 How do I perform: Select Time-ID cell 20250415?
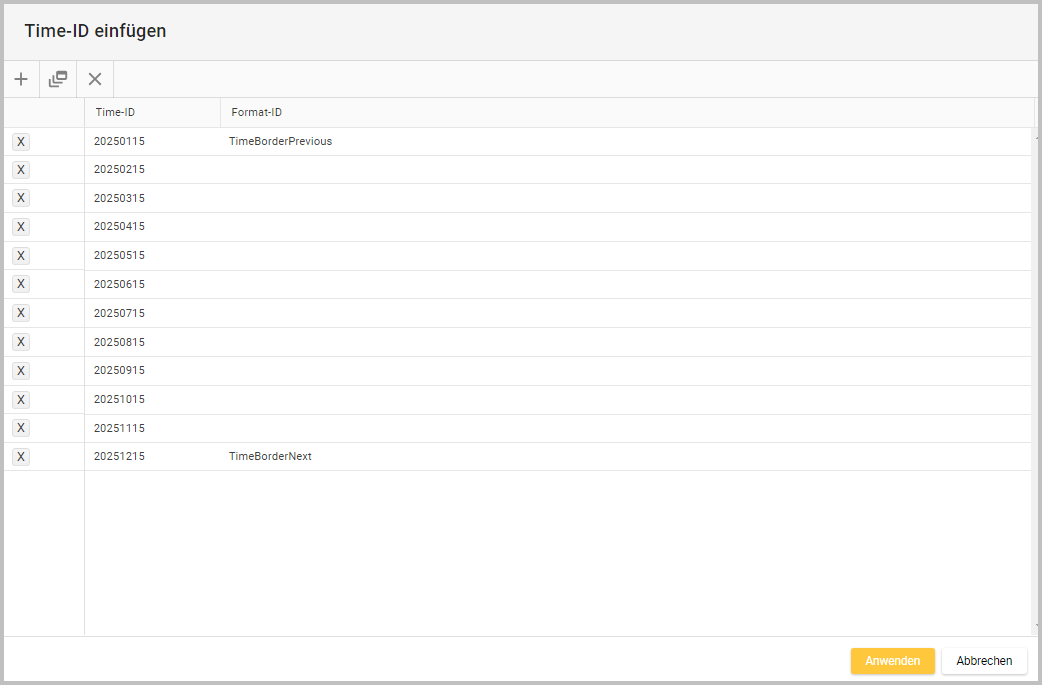(x=119, y=227)
